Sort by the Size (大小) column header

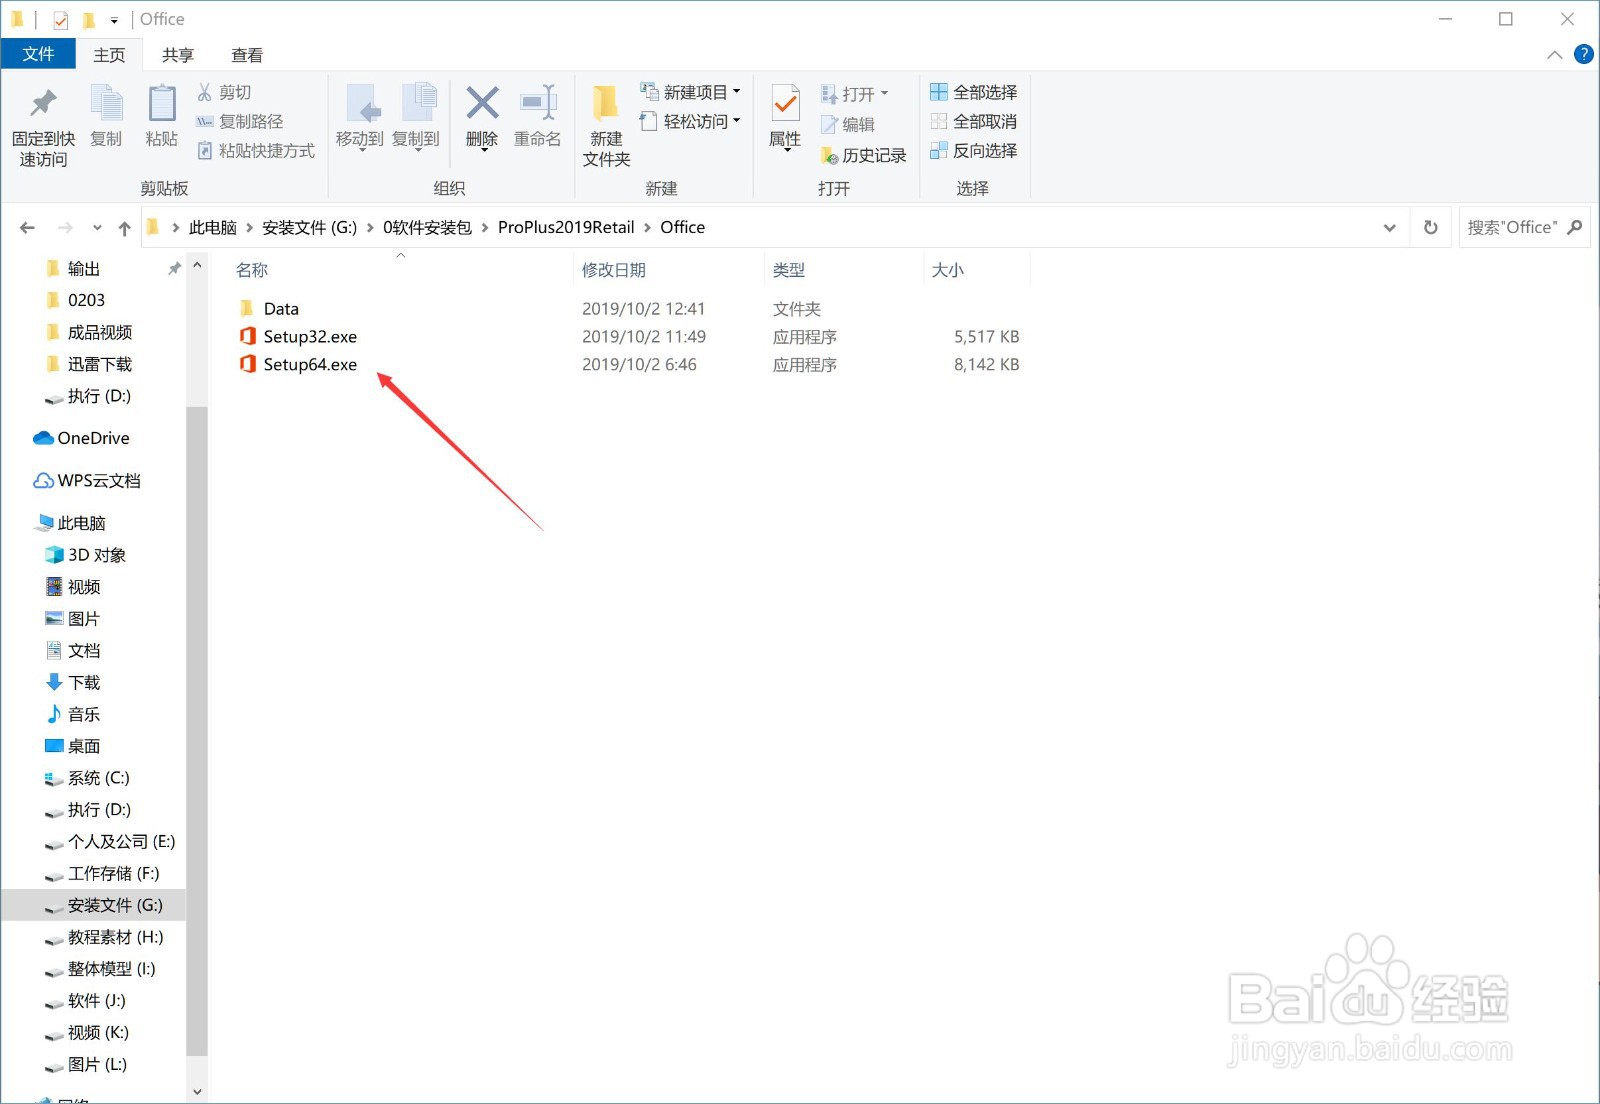point(948,269)
